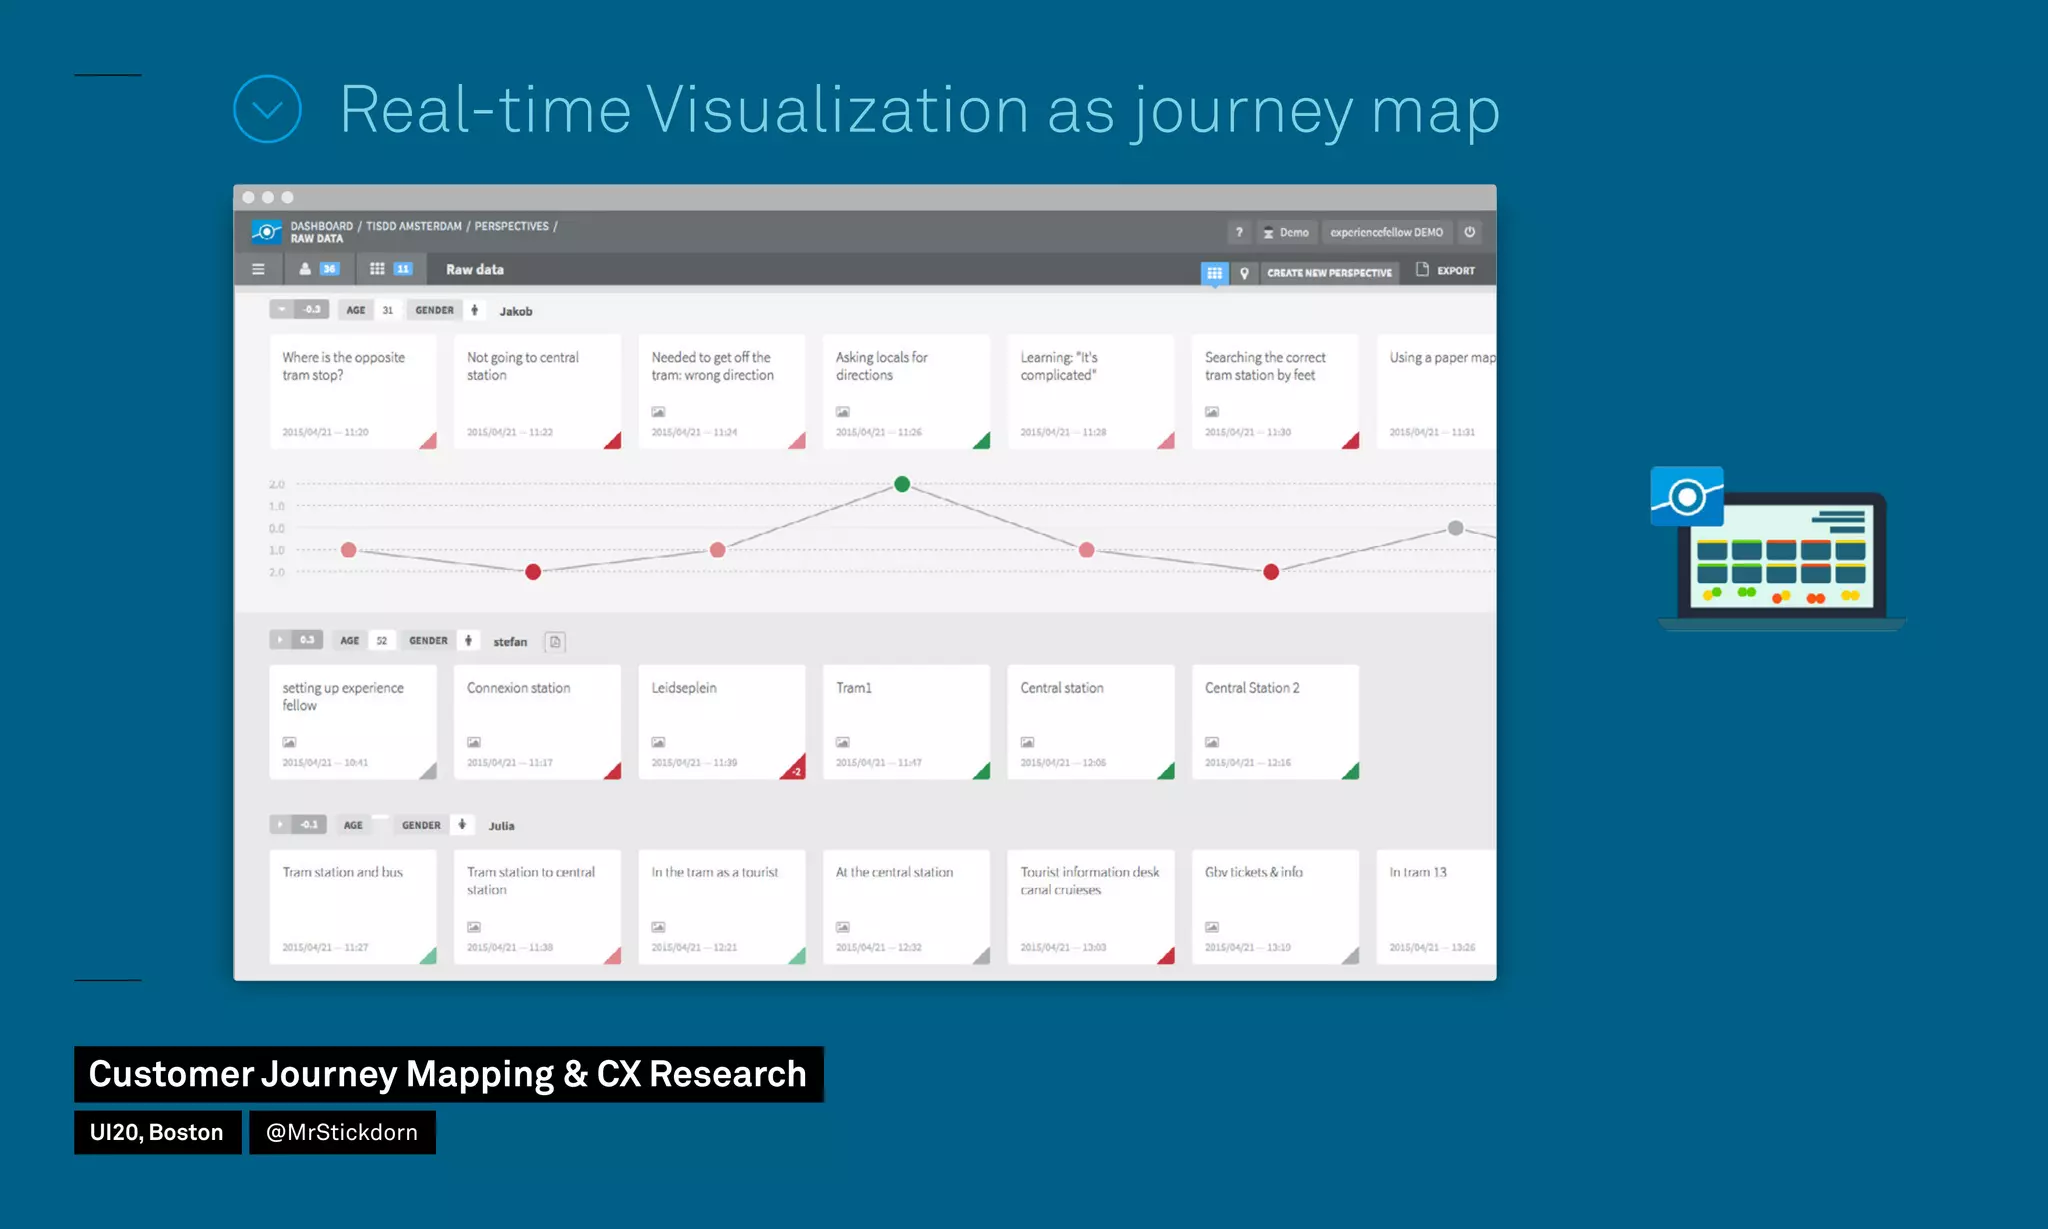Click the circled down-arrow beside slide title
Screen dimensions: 2048x1229
pos(267,109)
